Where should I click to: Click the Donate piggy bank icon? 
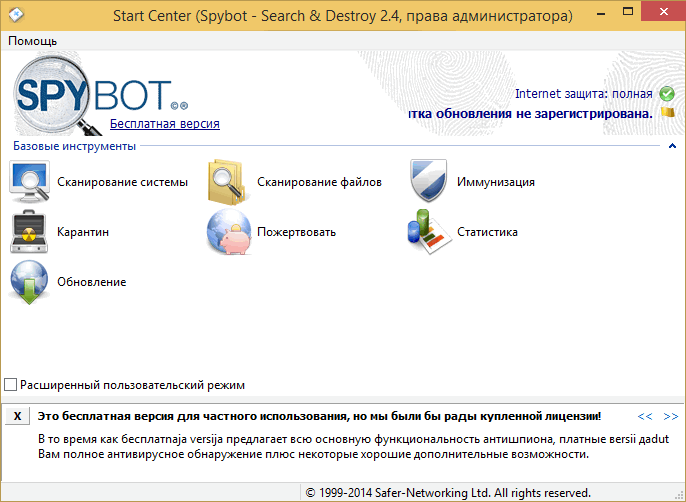point(229,232)
